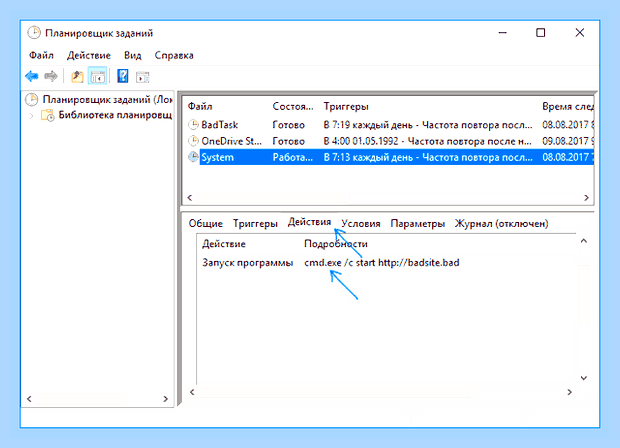Click the Работа... status of System

[x=293, y=157]
